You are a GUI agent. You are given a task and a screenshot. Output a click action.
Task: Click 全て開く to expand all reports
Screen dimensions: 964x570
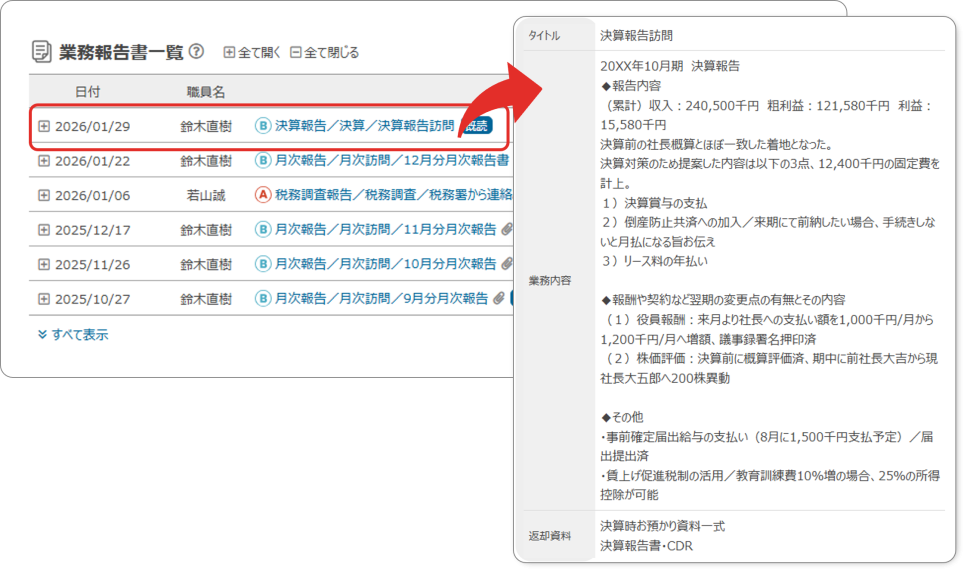(250, 52)
